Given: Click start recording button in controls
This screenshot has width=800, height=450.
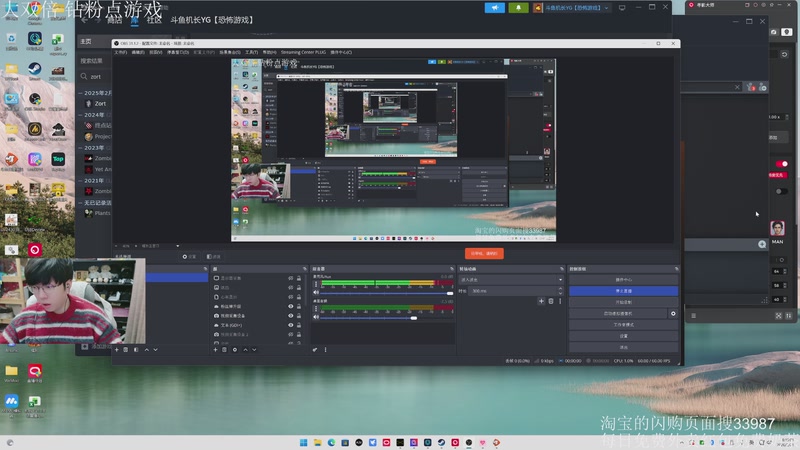Looking at the screenshot, I should point(623,302).
